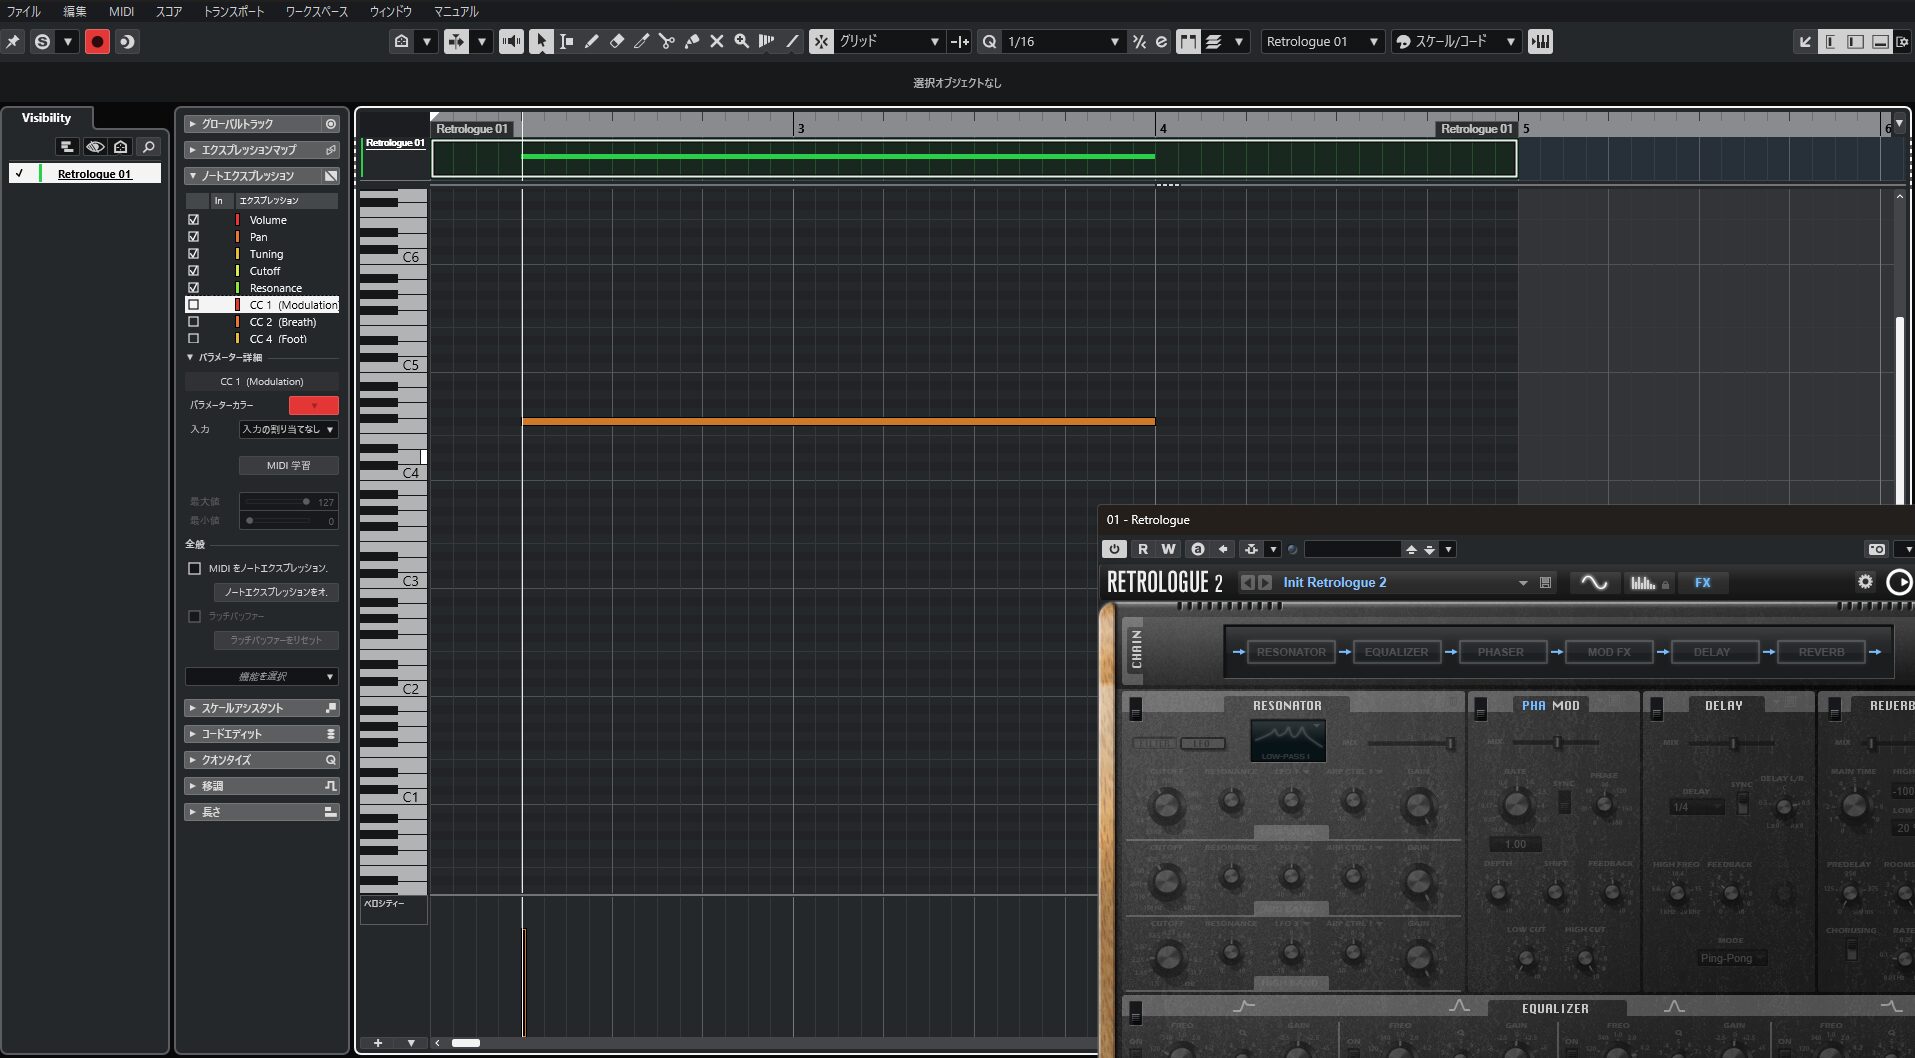The width and height of the screenshot is (1915, 1058).
Task: Save Retrologue preset with disk icon
Action: point(1545,582)
